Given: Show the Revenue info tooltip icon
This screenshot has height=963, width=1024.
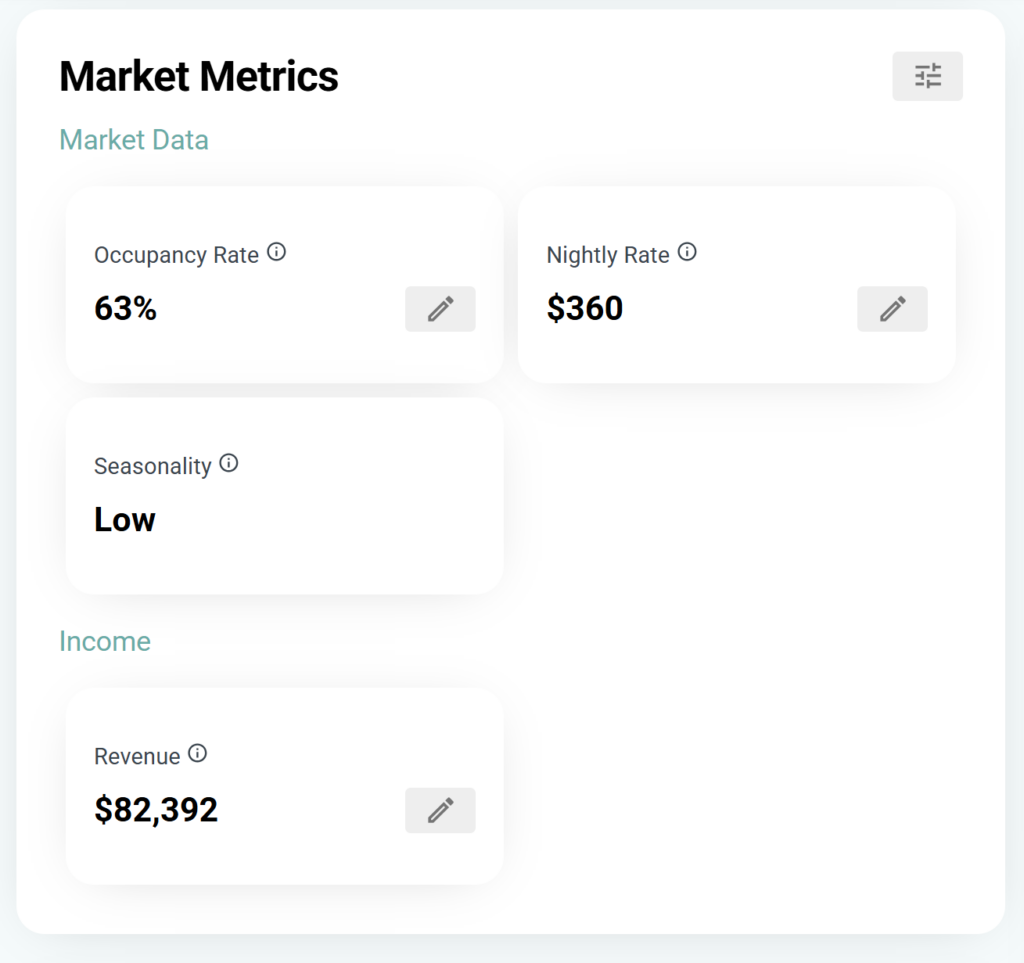Looking at the screenshot, I should pos(198,754).
